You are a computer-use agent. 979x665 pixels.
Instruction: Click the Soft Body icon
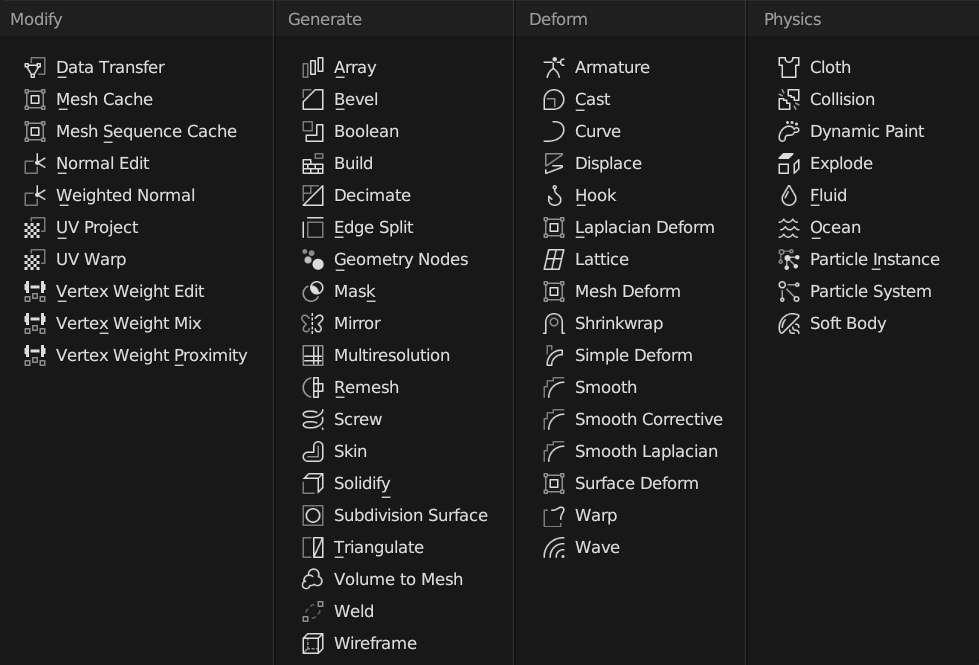(789, 323)
